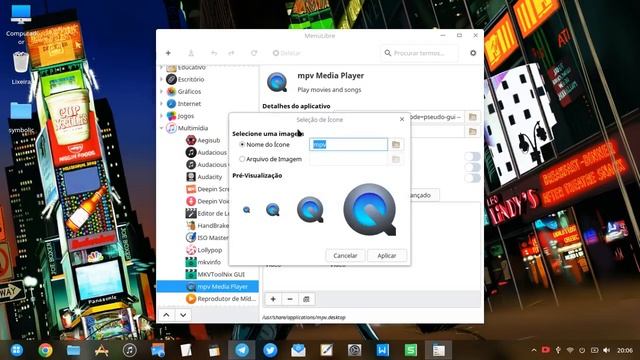Click the icon name input field containing mpv
The image size is (640, 360).
(349, 144)
